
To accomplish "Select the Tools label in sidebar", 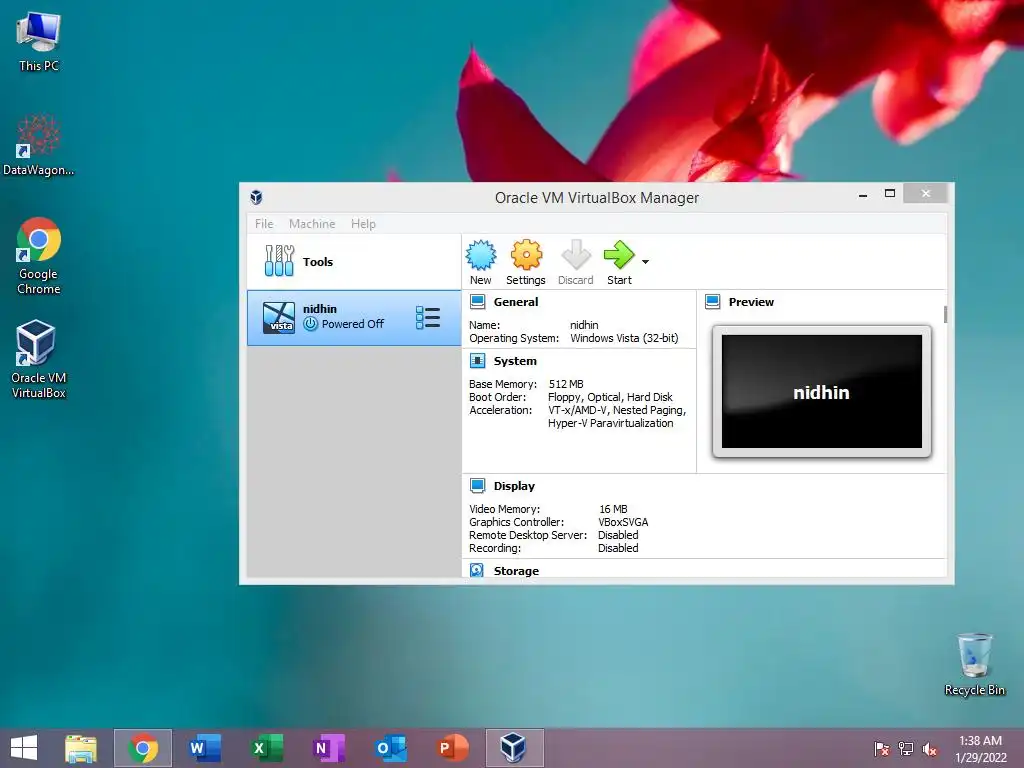I will 317,261.
